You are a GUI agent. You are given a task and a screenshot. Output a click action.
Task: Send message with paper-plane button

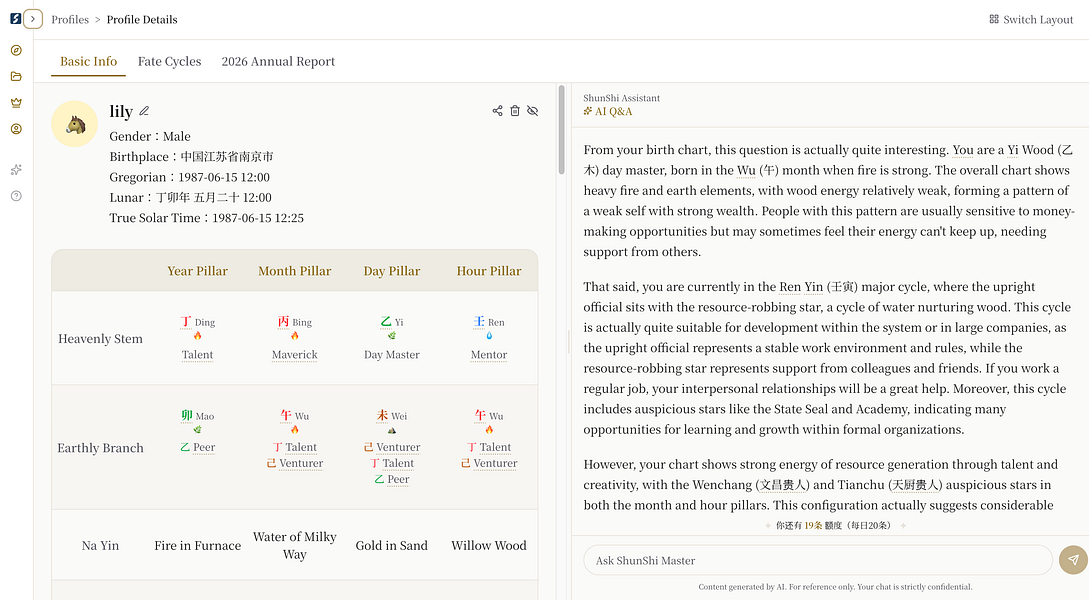[x=1073, y=560]
